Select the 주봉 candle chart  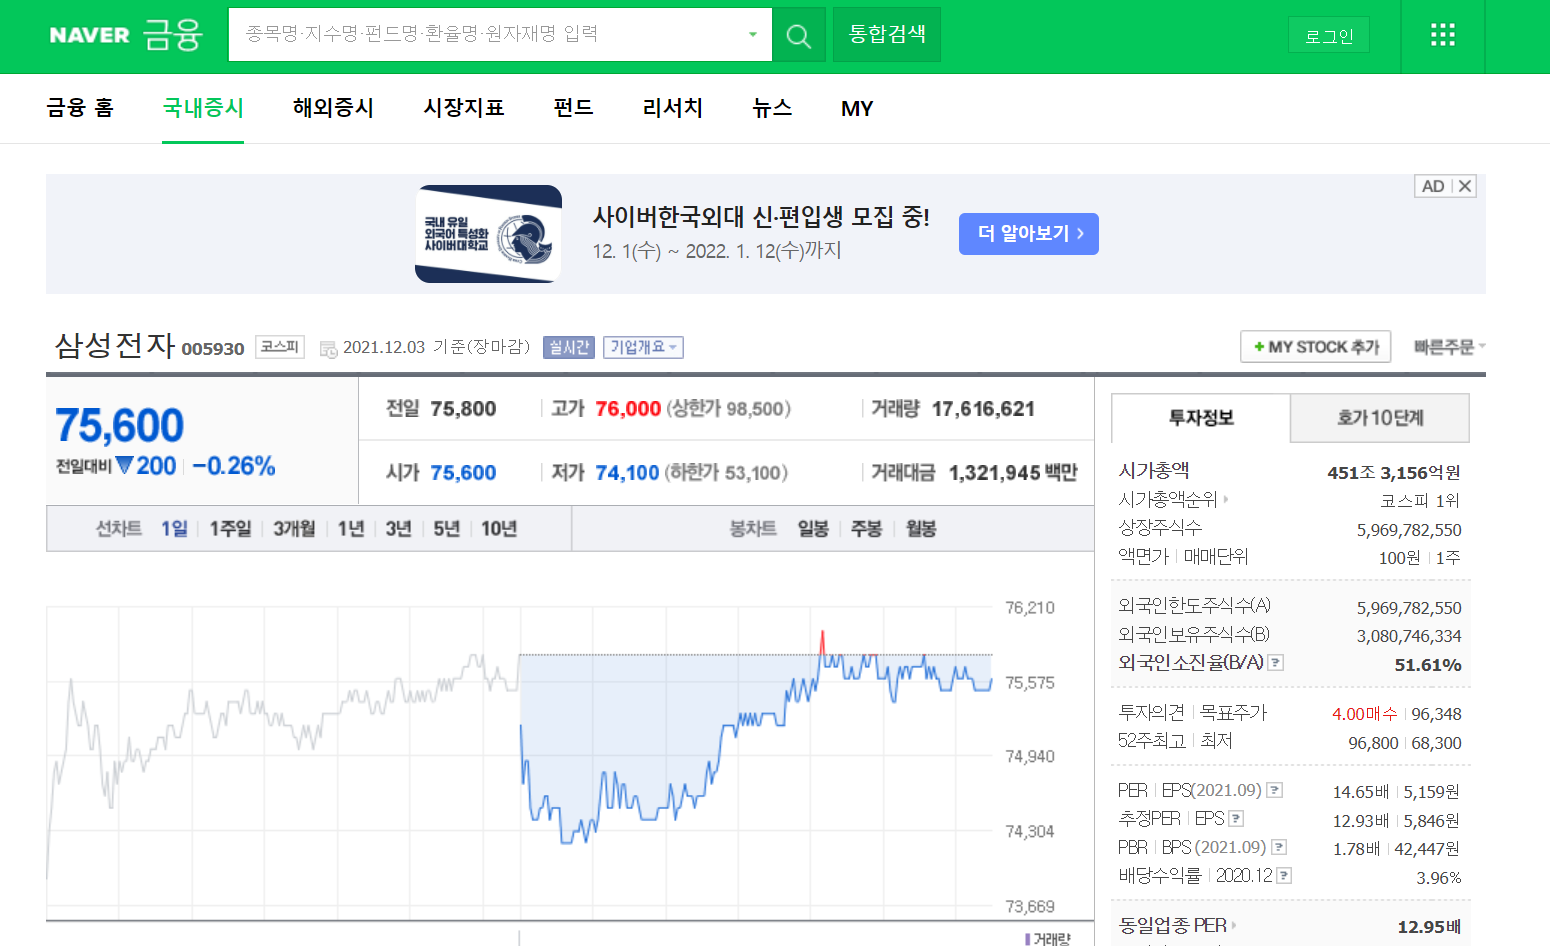coord(867,528)
